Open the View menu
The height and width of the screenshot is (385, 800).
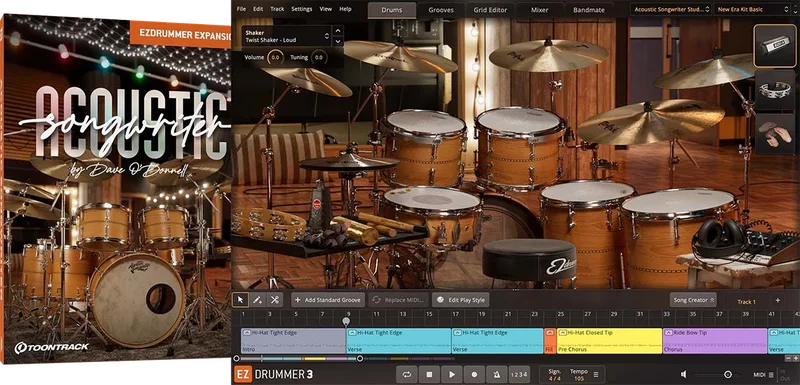point(326,9)
